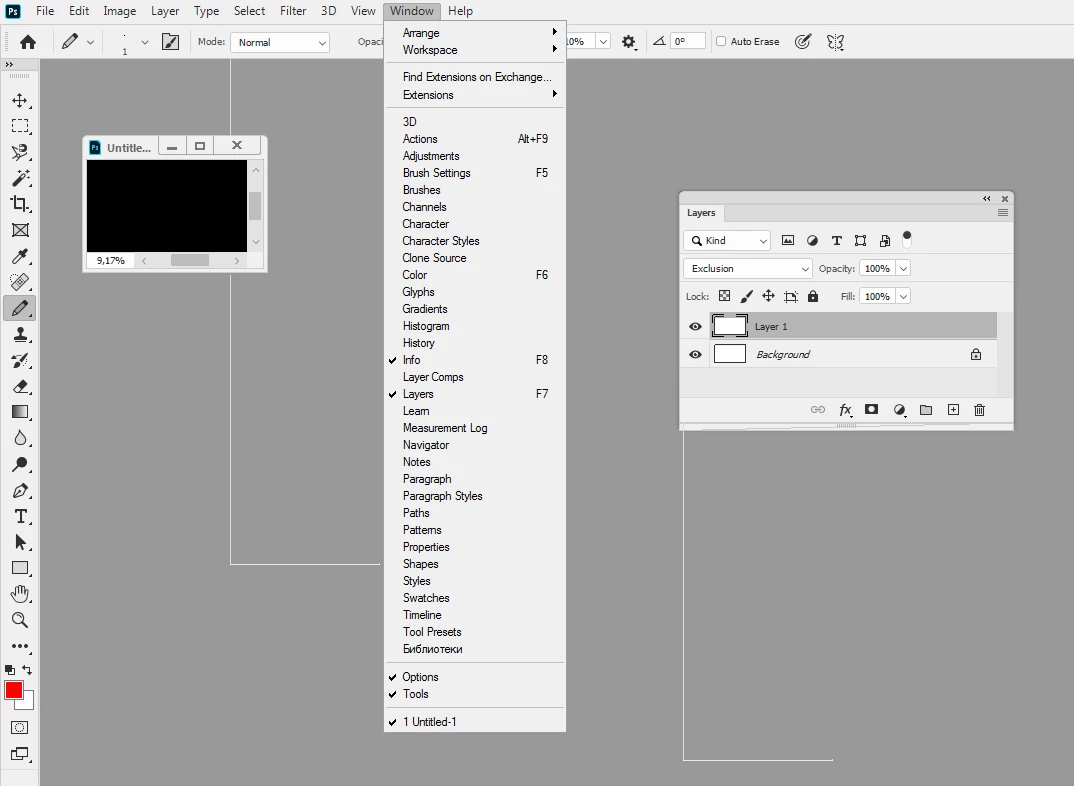Screen dimensions: 1074x786
Task: Choose History from the Window menu
Action: [x=475, y=343]
